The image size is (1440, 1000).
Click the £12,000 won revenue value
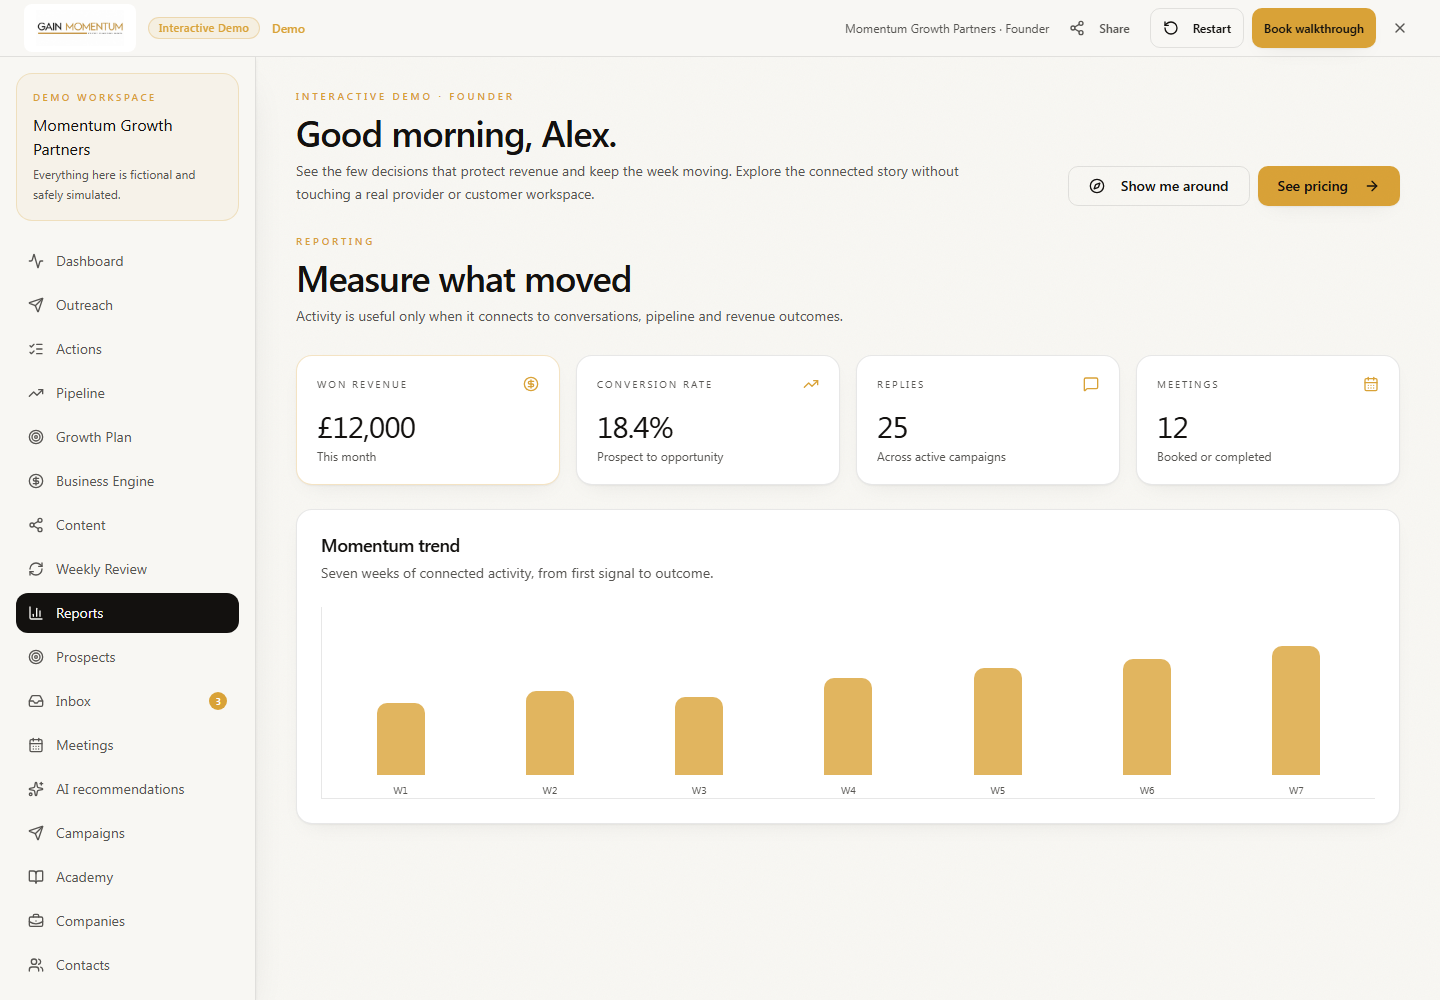[366, 428]
